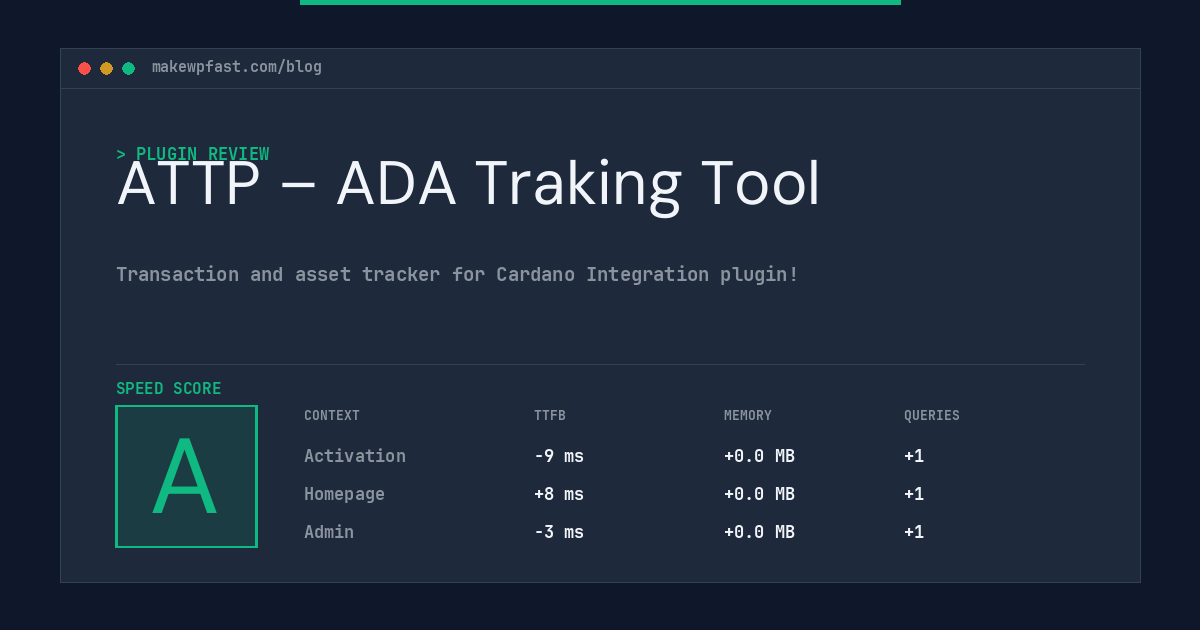The image size is (1200, 630).
Task: Click the '+8 ms' TTFB value
Action: tap(559, 494)
